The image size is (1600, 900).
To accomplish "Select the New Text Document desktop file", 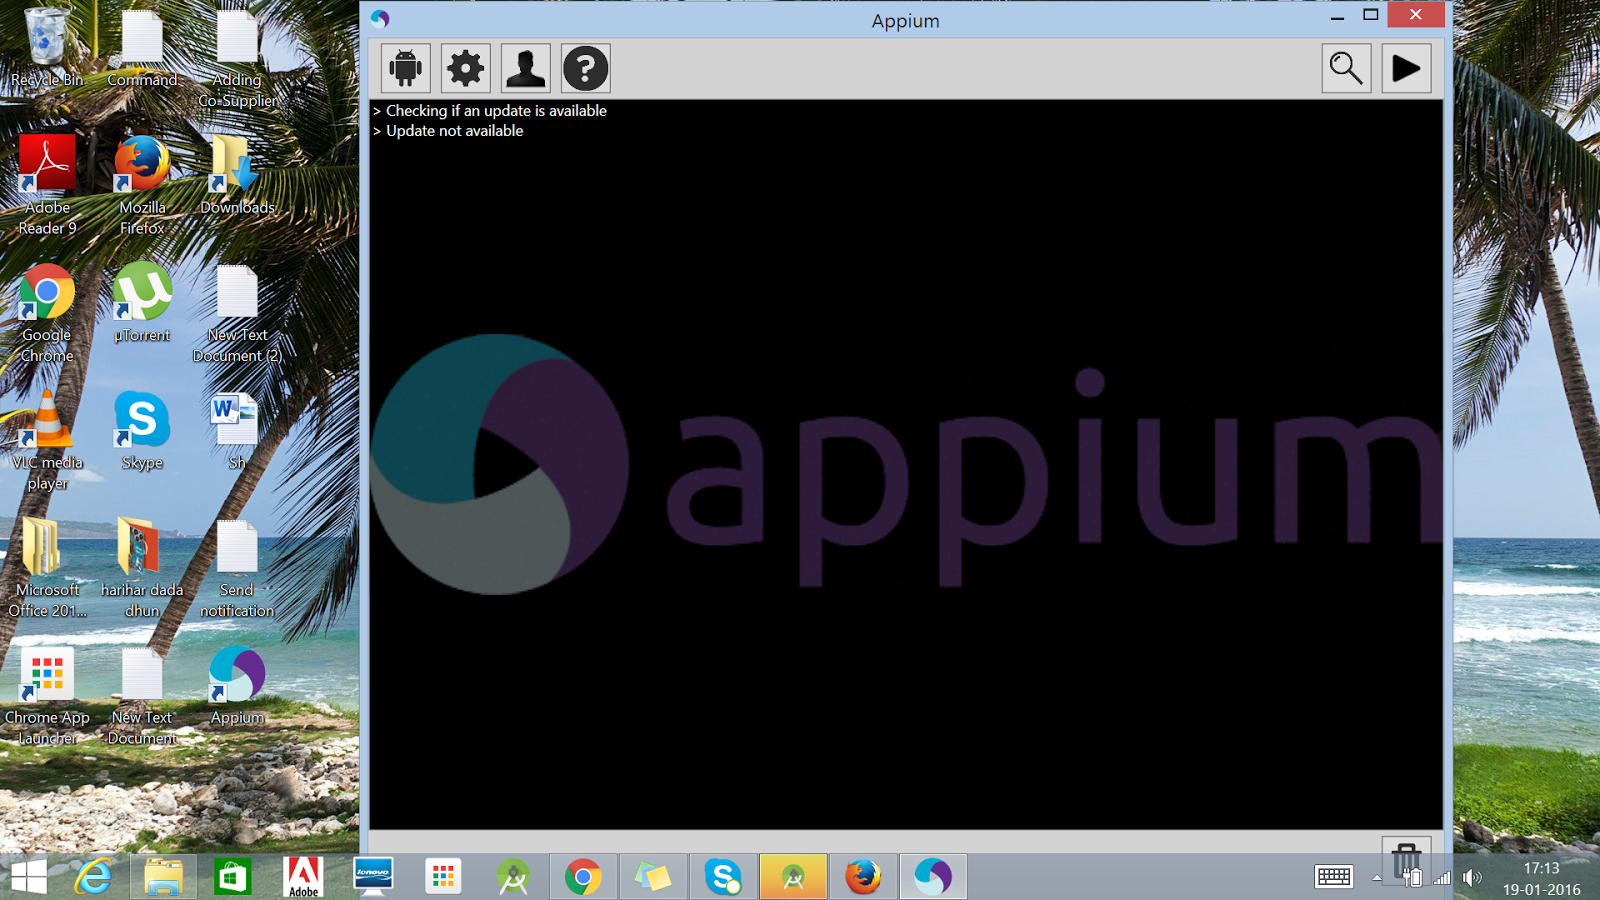I will pyautogui.click(x=142, y=695).
